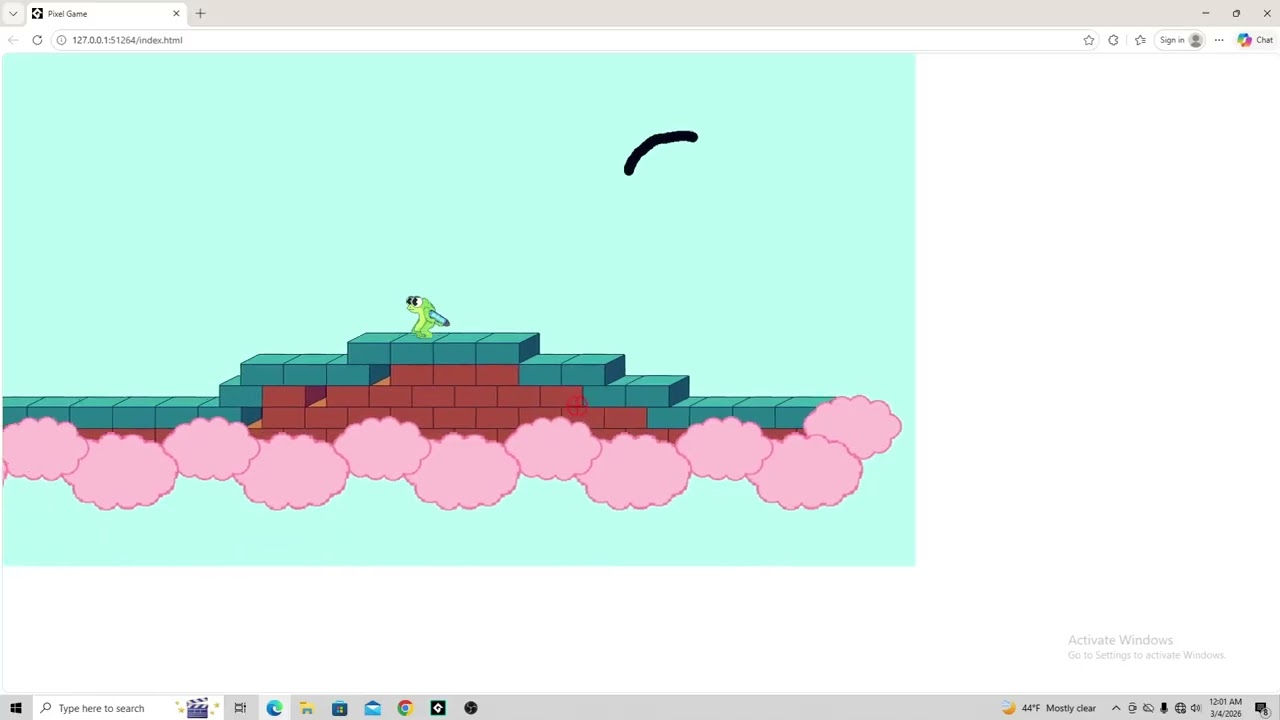
Task: Click the Type here to search box
Action: coord(130,708)
